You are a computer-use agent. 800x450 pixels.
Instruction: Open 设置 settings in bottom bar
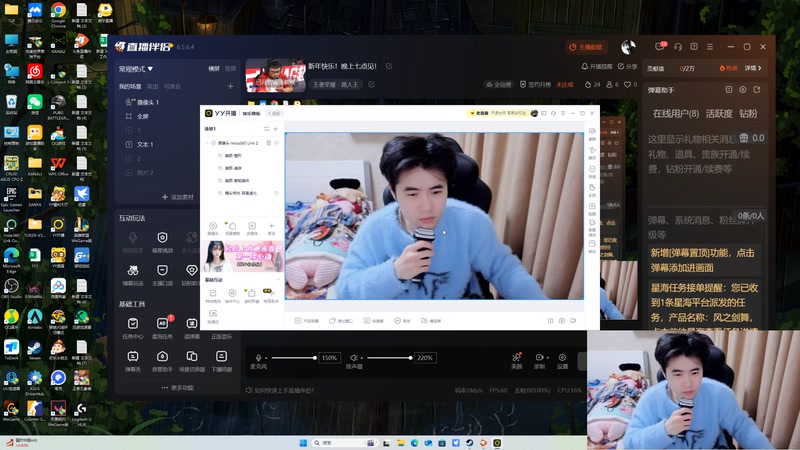pos(562,360)
